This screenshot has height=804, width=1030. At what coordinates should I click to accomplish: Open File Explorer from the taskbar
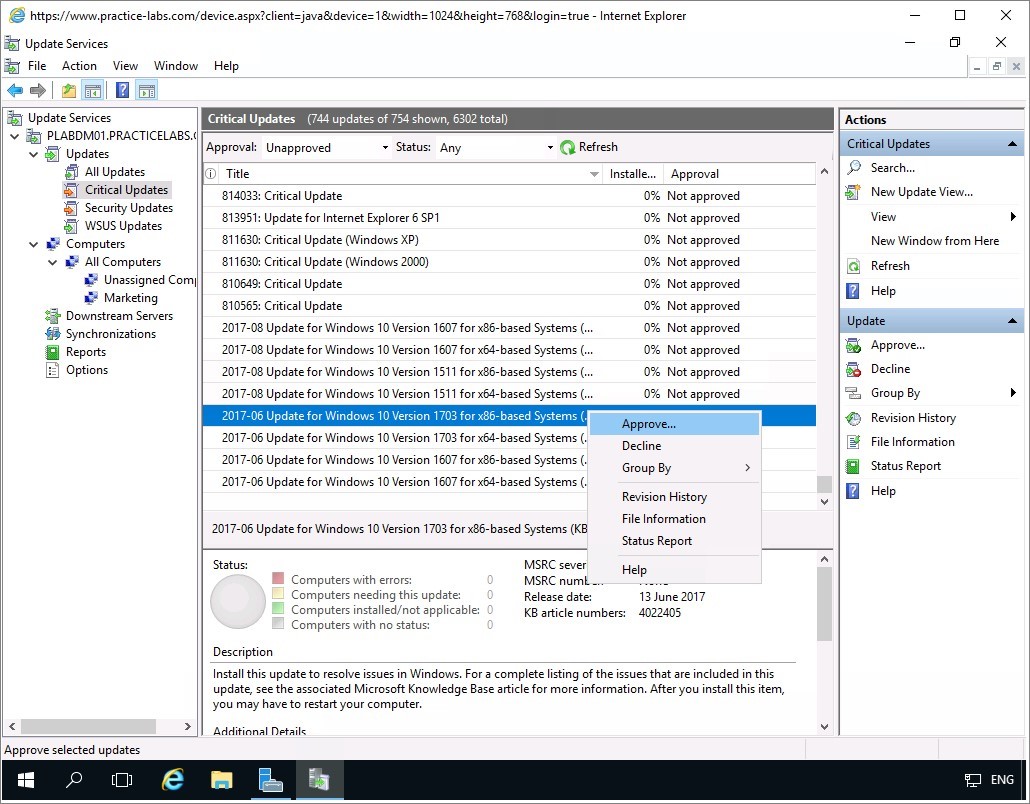[x=221, y=780]
